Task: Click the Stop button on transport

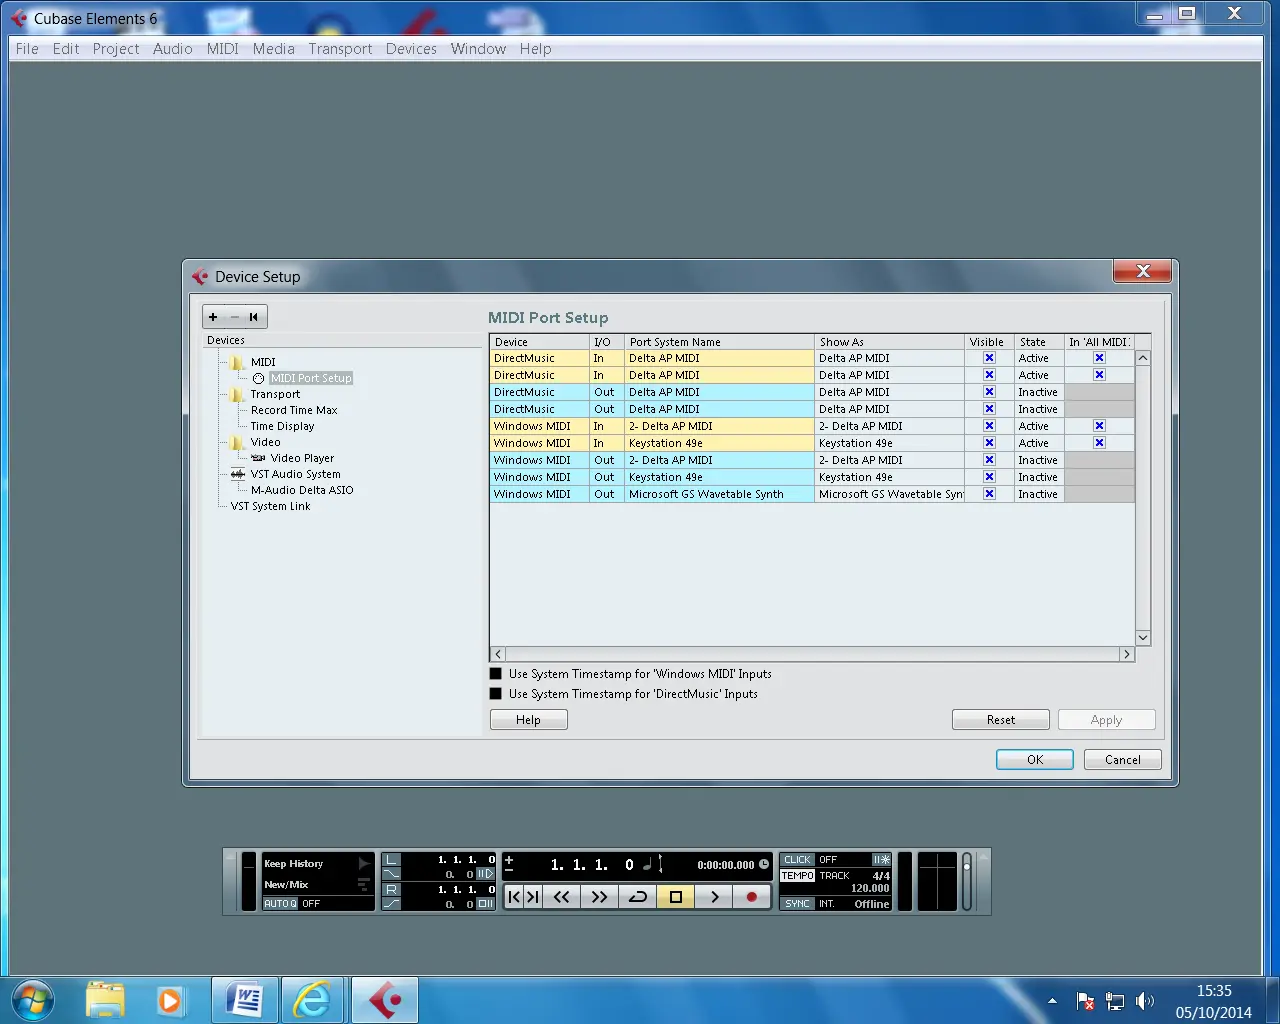Action: click(x=676, y=897)
